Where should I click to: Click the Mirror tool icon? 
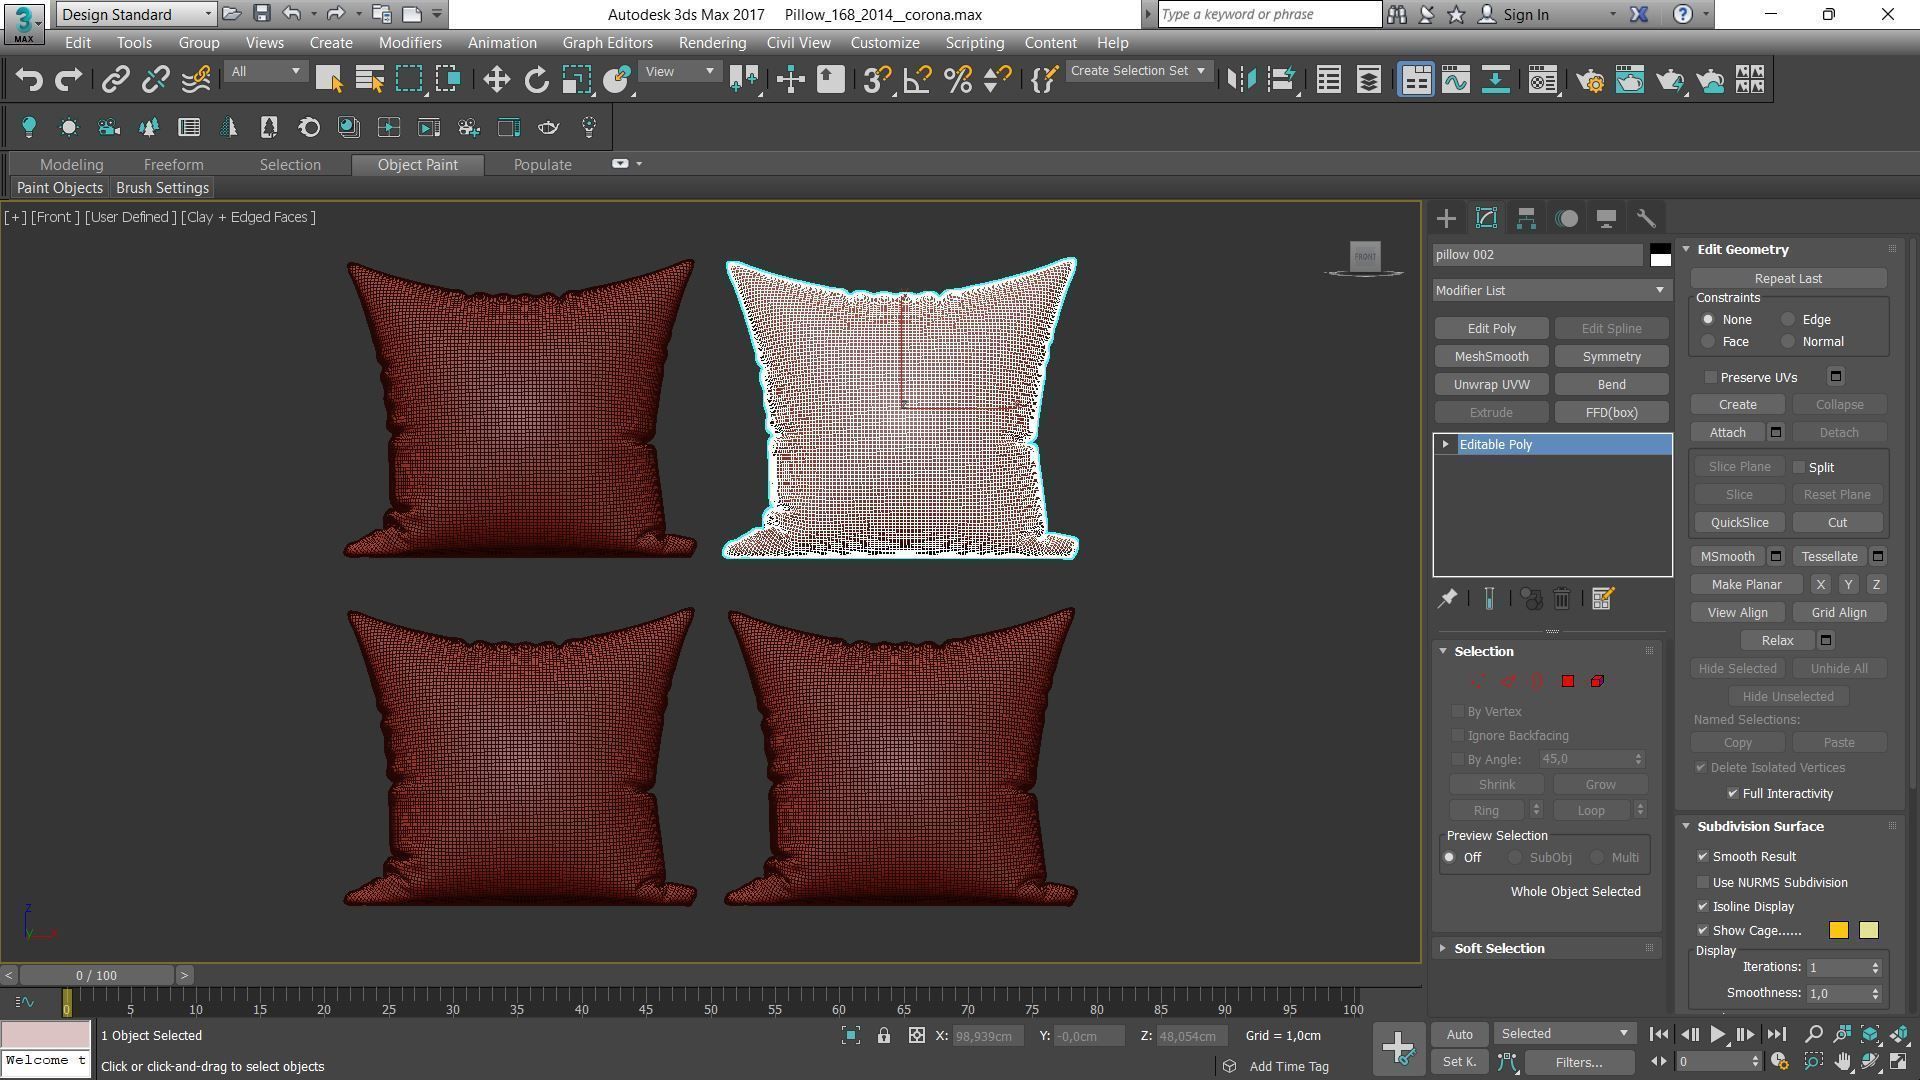tap(1241, 80)
